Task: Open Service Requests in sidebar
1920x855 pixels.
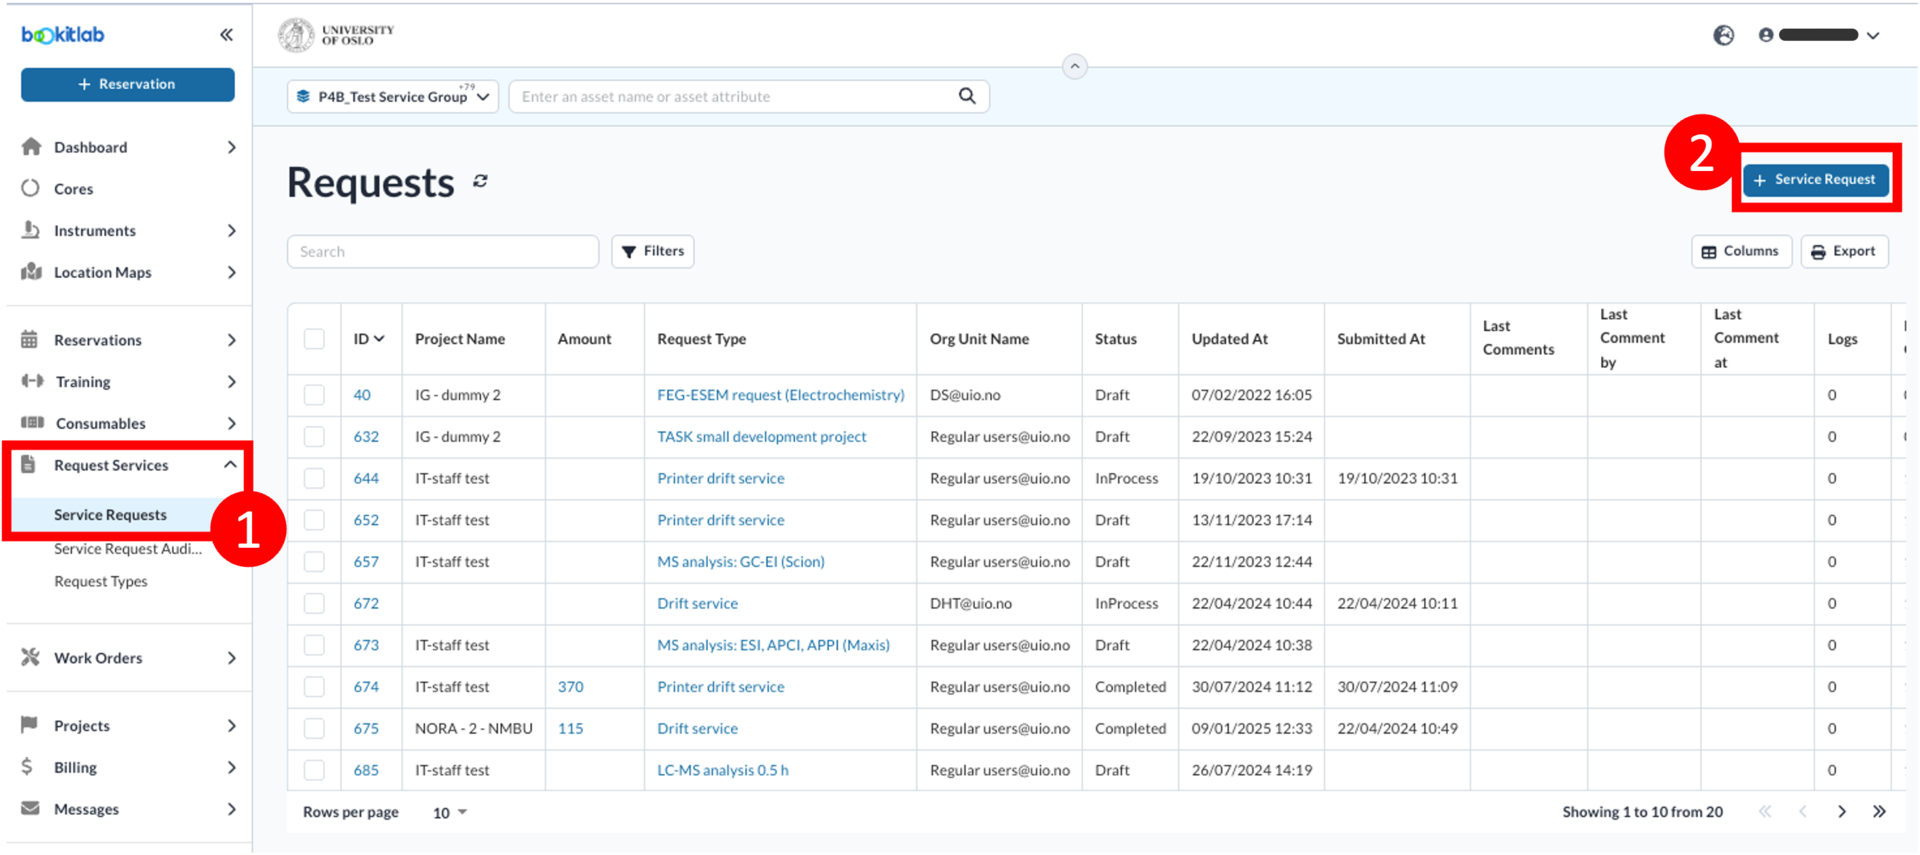Action: tap(110, 515)
